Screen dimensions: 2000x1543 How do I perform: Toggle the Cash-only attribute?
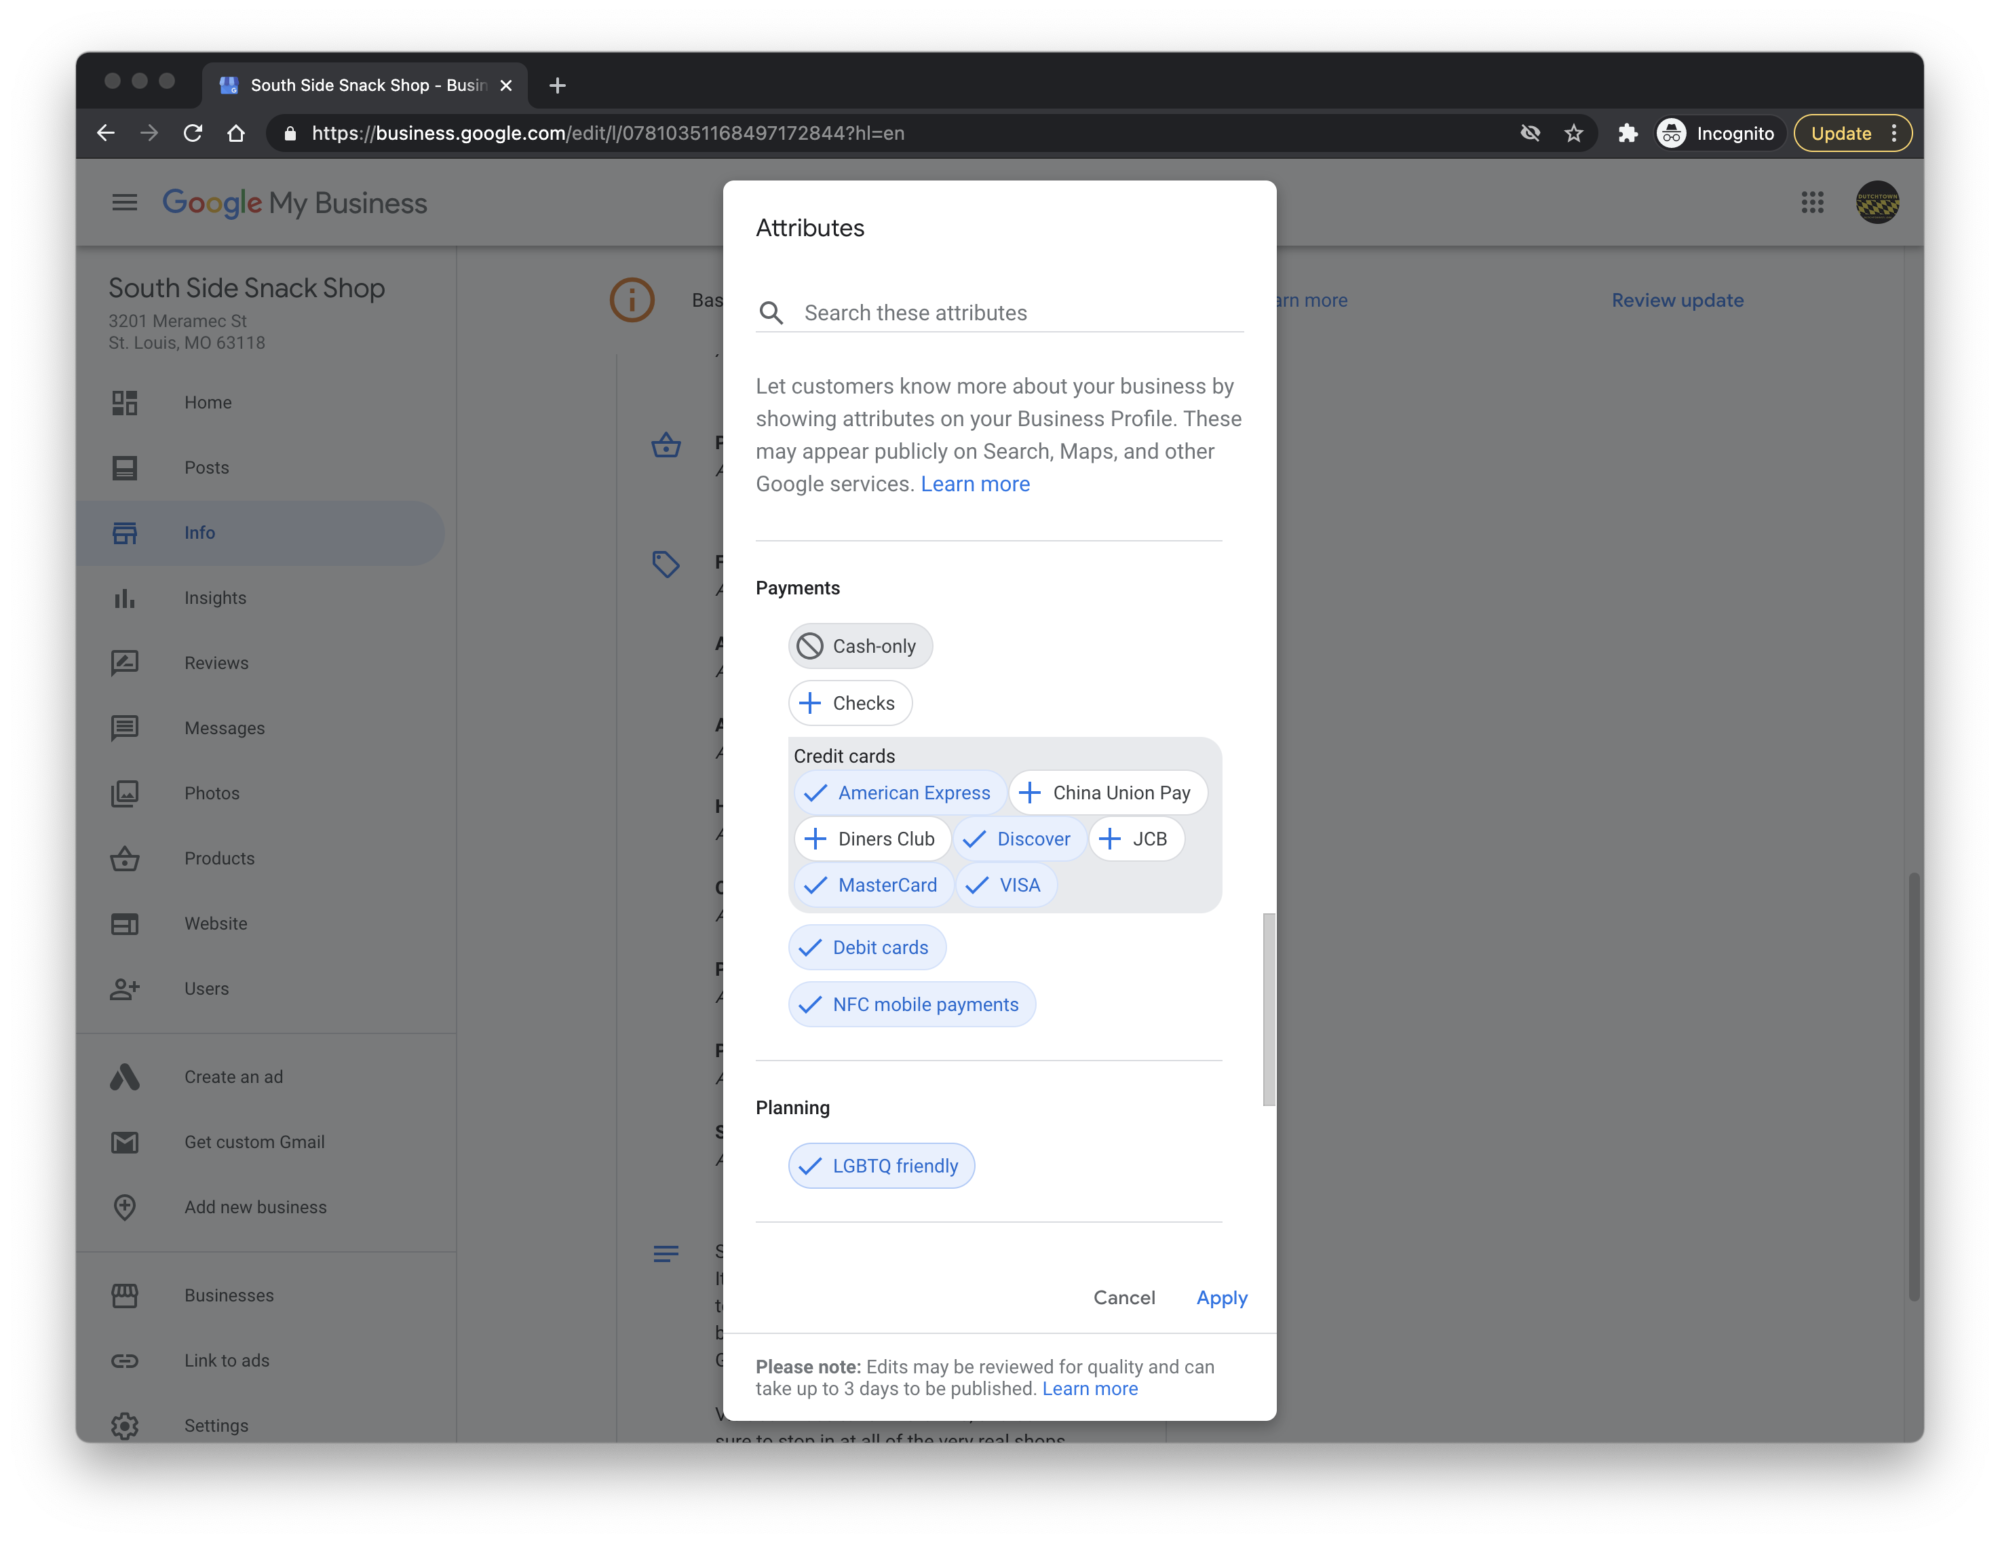click(860, 646)
